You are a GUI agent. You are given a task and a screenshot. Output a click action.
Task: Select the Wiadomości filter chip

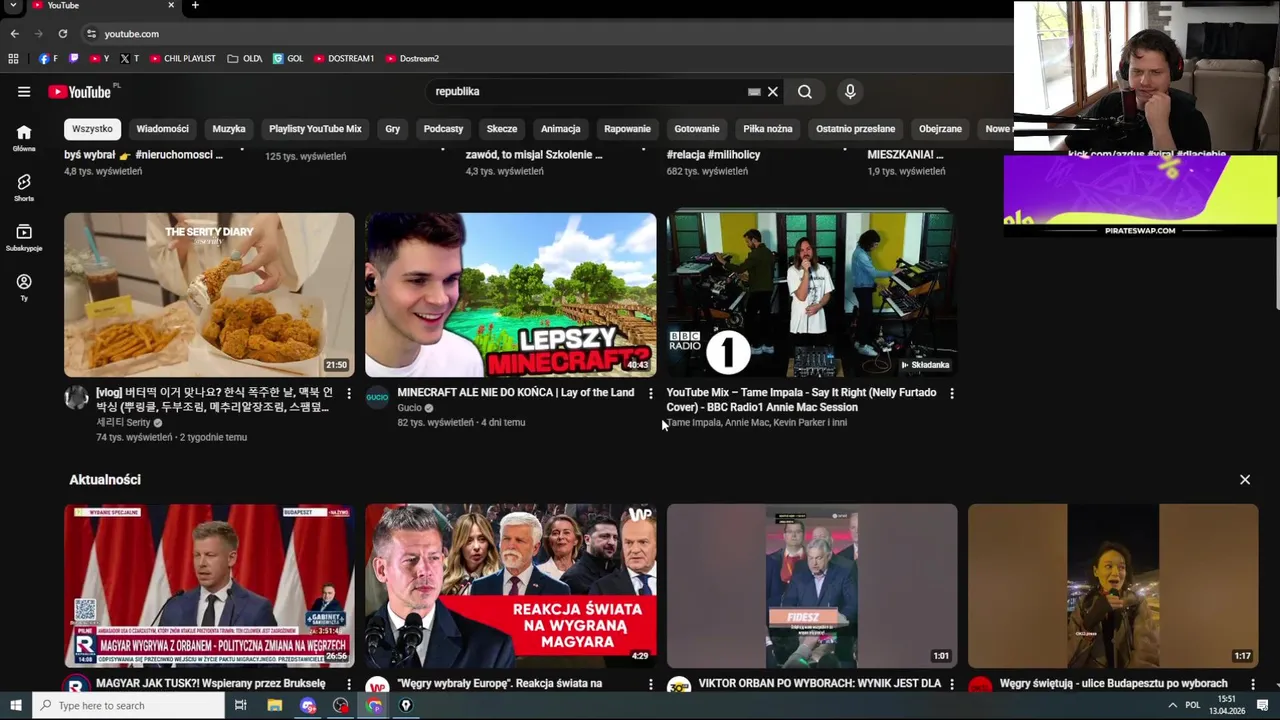pos(163,129)
